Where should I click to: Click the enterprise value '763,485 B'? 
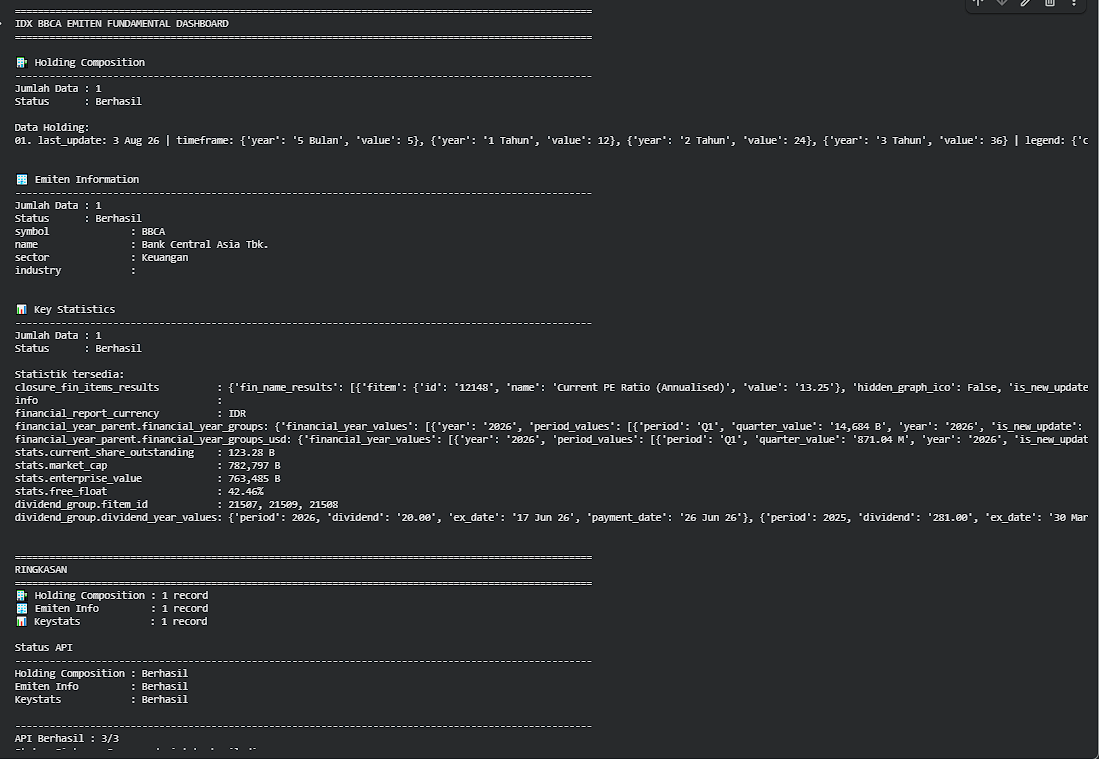coord(254,479)
